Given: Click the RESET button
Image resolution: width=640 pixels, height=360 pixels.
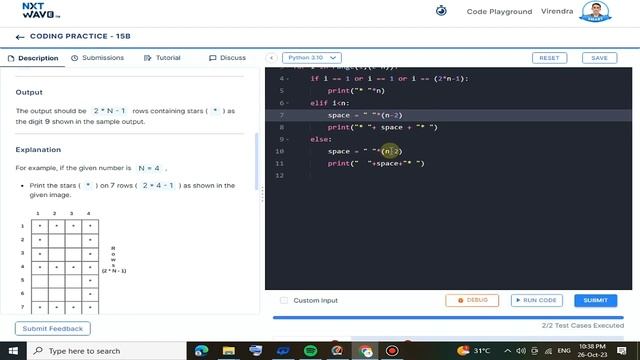Looking at the screenshot, I should pos(549,58).
